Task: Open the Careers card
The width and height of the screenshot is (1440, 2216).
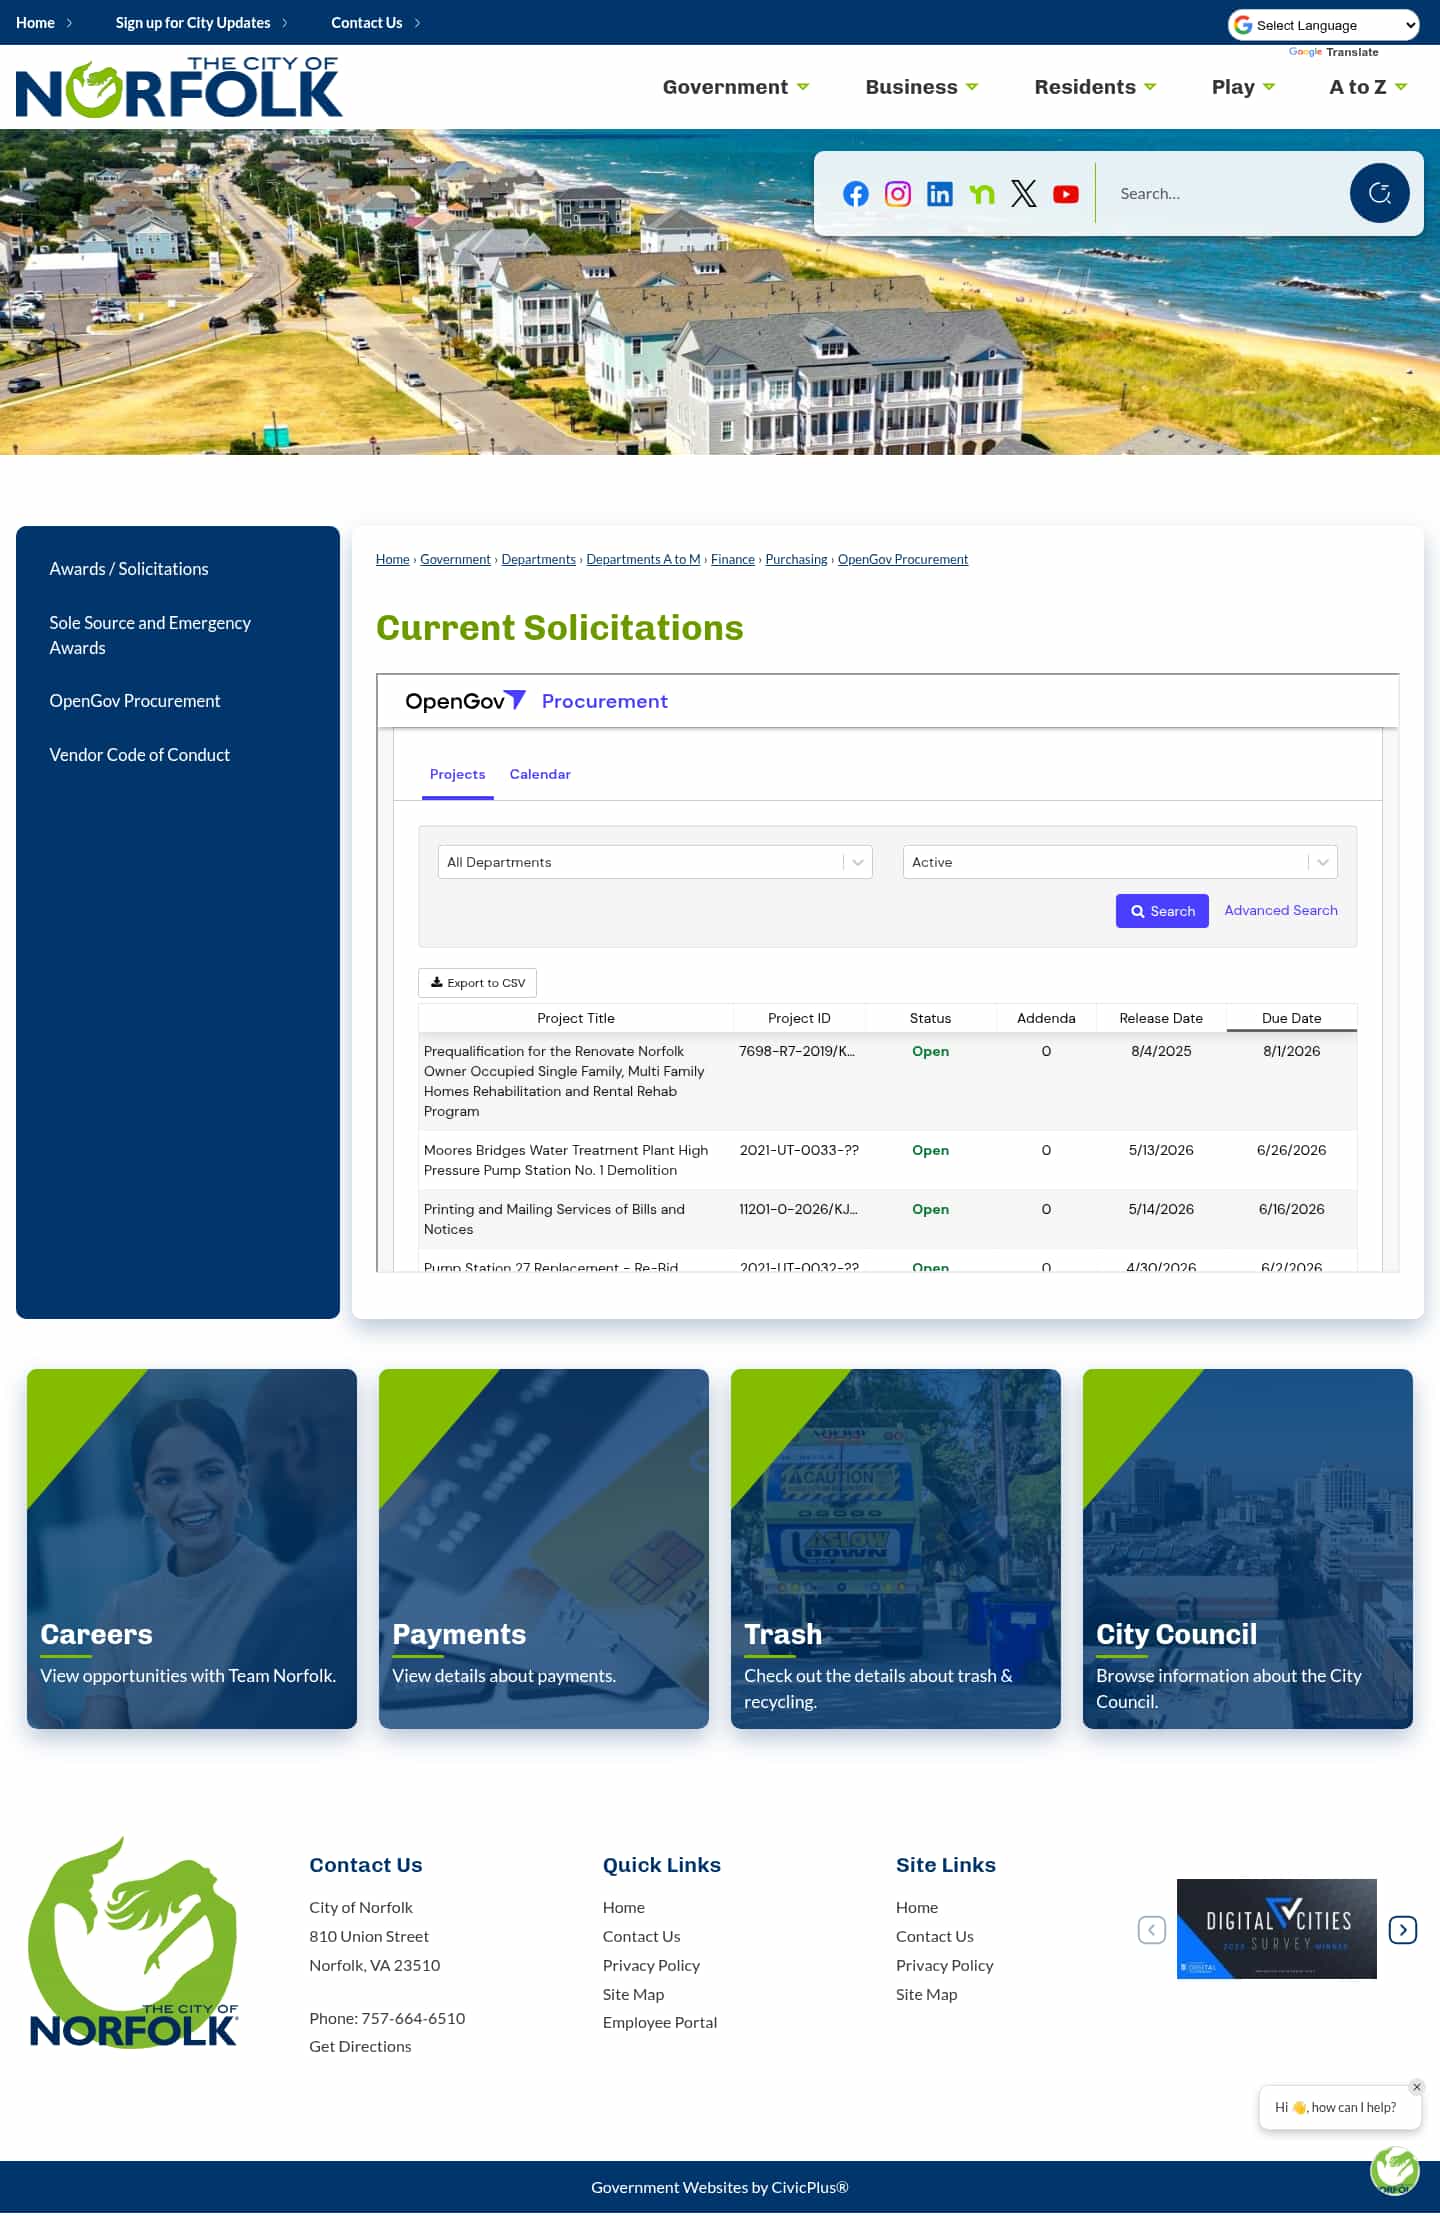Action: click(192, 1549)
